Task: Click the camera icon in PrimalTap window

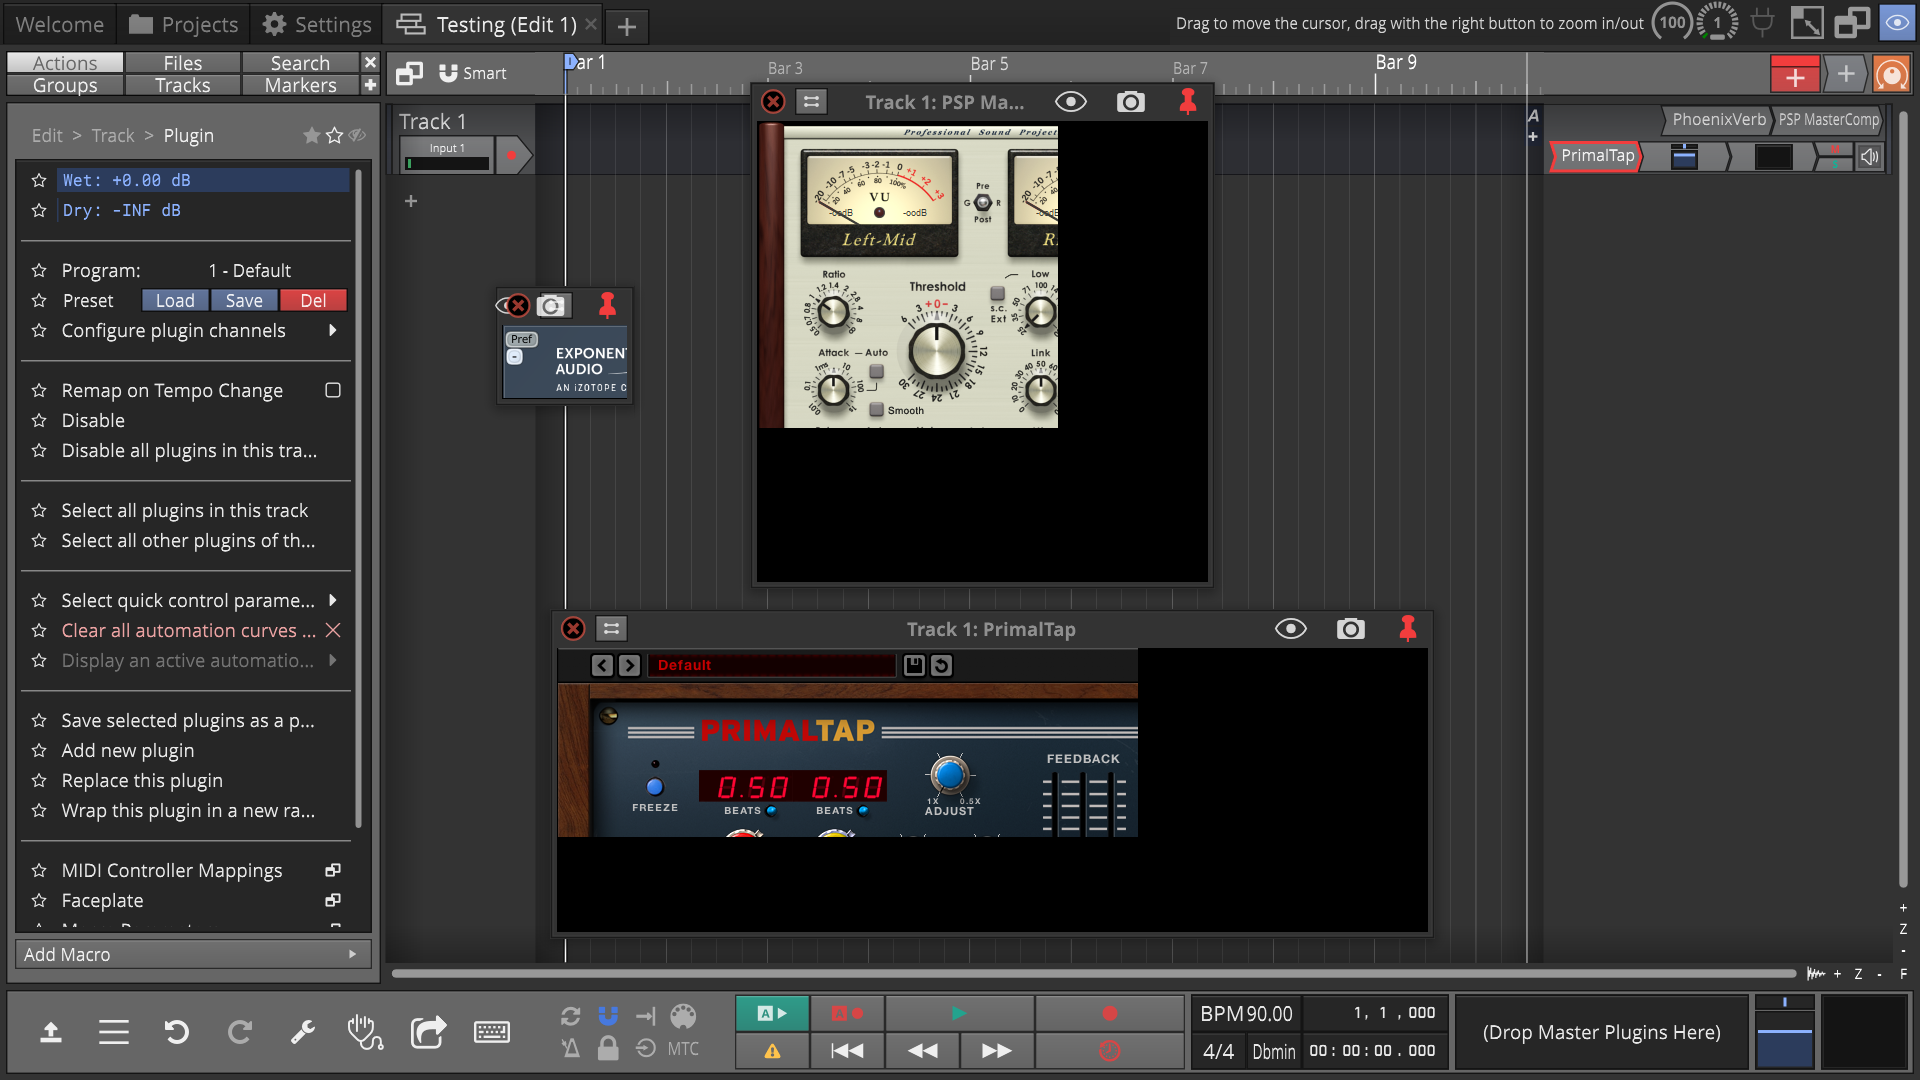Action: (1351, 629)
